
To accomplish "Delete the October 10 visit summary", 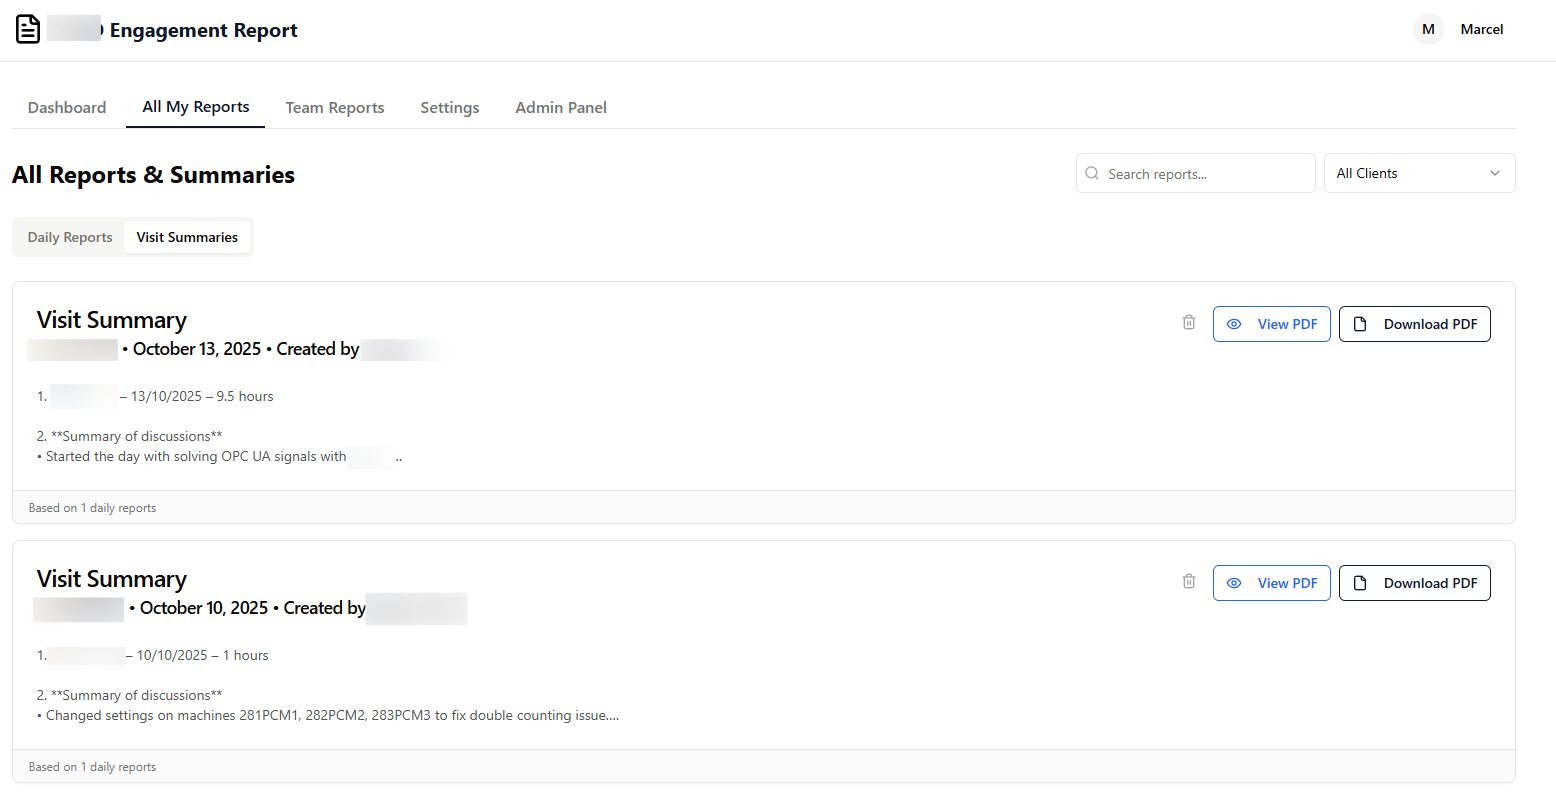I will tap(1188, 582).
